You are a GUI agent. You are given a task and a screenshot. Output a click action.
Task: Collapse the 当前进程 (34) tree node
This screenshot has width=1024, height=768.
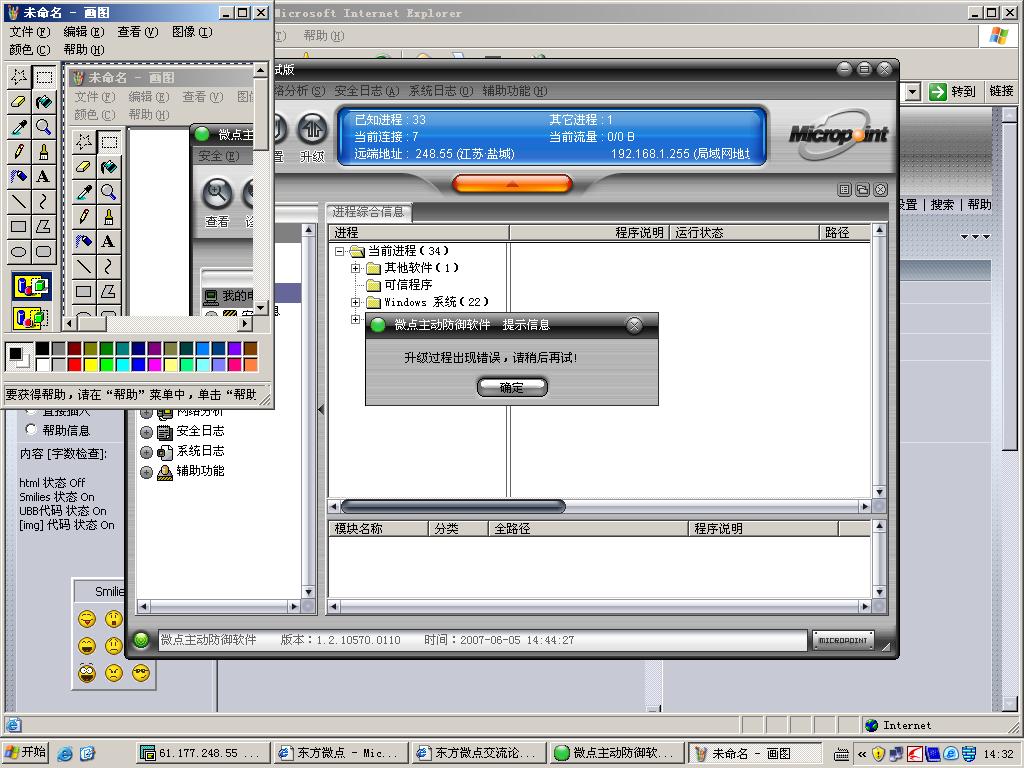point(339,251)
